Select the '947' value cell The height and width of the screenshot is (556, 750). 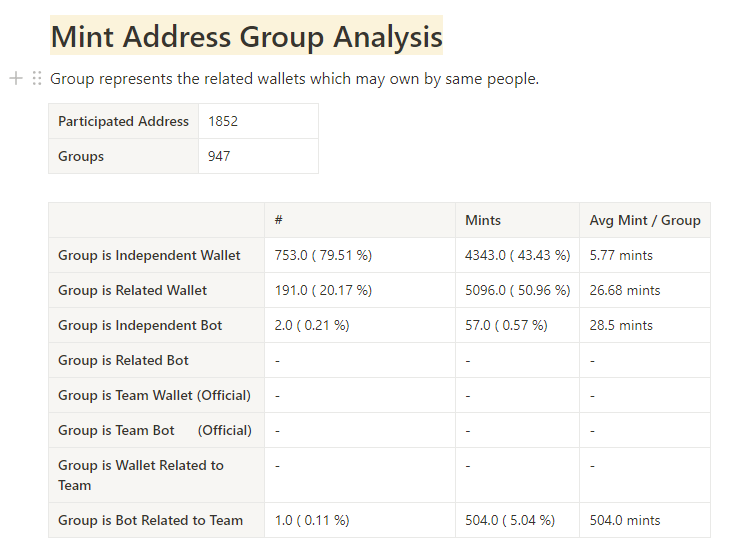(x=258, y=156)
